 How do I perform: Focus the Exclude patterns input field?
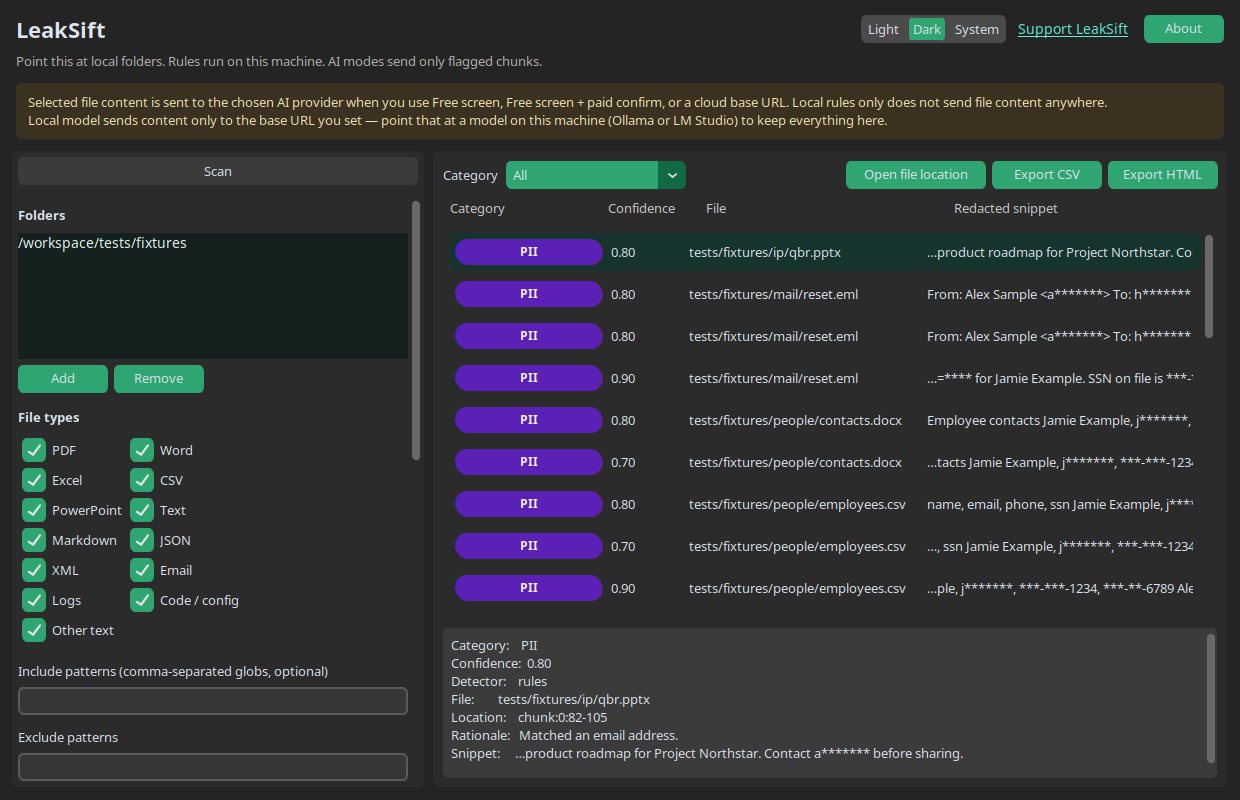[213, 767]
